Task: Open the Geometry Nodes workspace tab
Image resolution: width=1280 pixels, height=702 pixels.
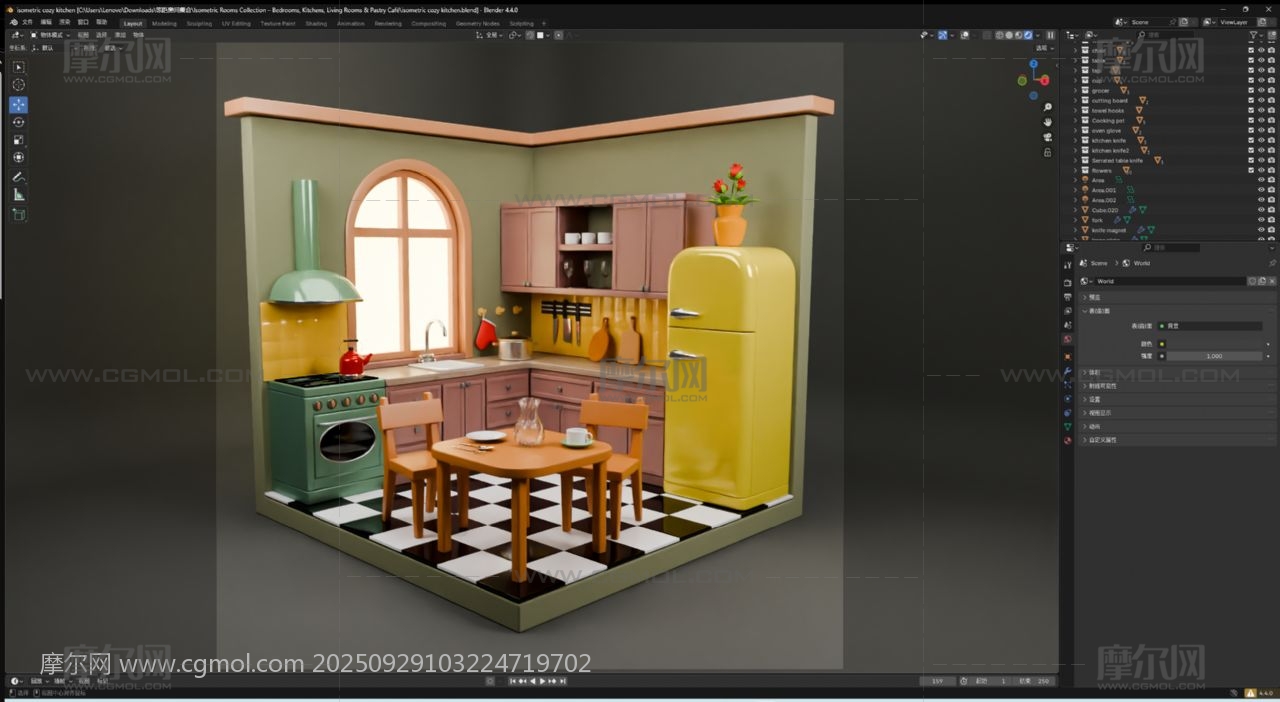Action: pos(477,23)
